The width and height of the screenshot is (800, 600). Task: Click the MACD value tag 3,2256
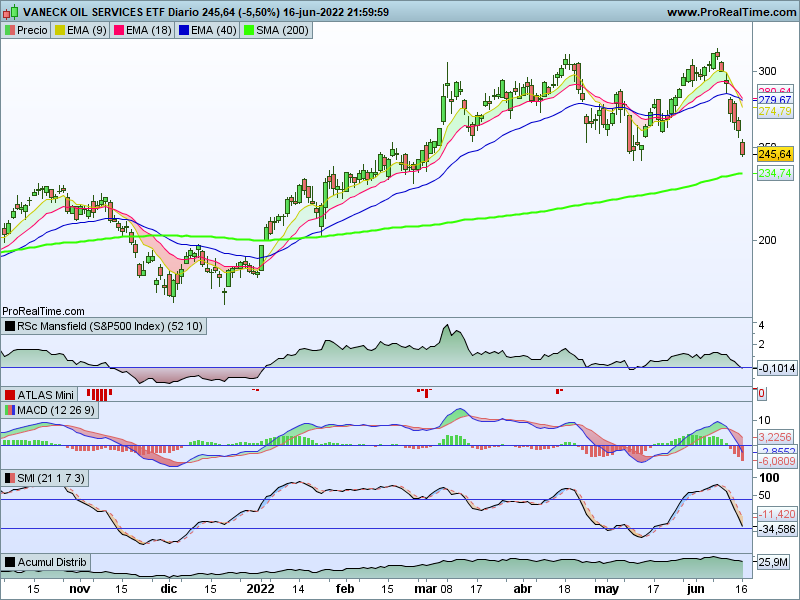pyautogui.click(x=775, y=437)
